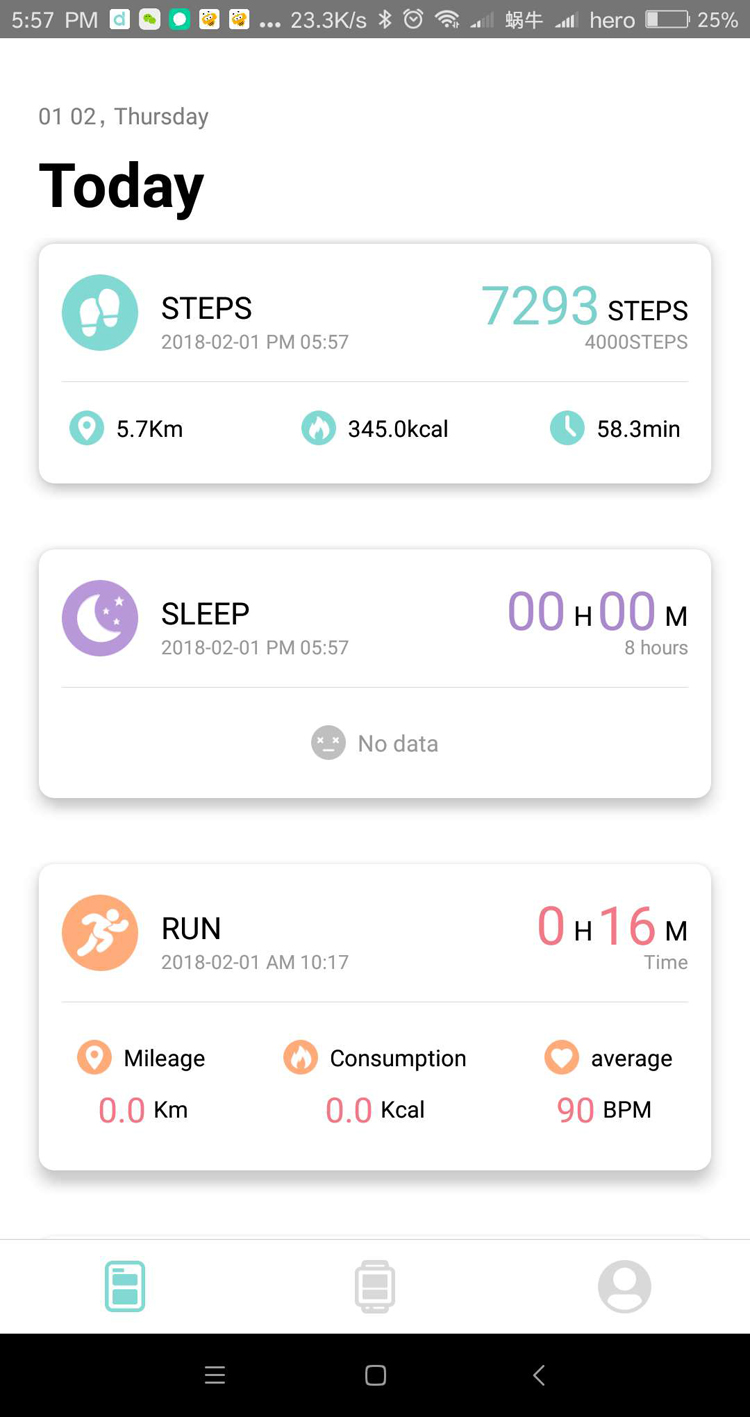Image resolution: width=750 pixels, height=1417 pixels.
Task: Tap the Android home navigation button
Action: tap(375, 1375)
